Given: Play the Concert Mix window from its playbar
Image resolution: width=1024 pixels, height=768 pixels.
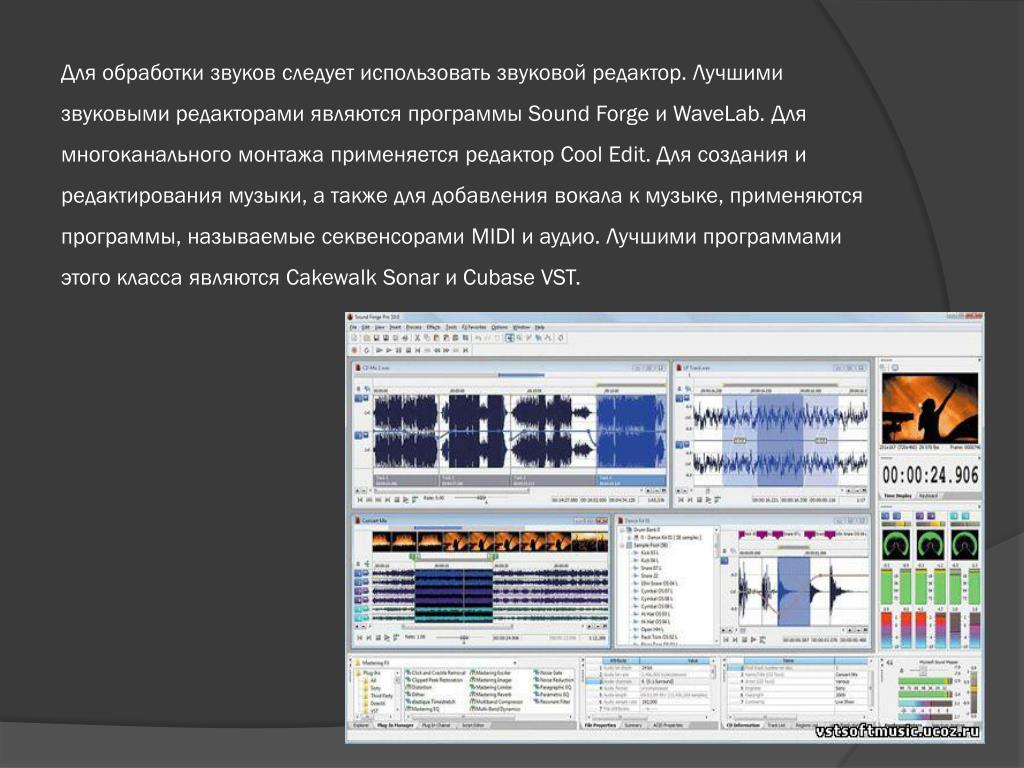Looking at the screenshot, I should 387,637.
